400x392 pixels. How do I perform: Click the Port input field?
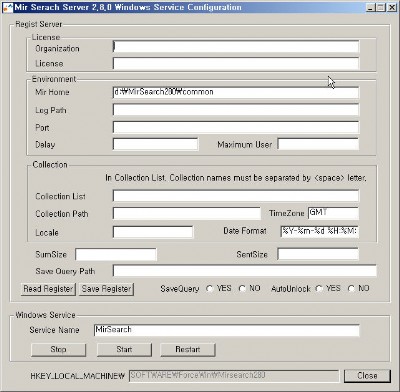click(236, 127)
